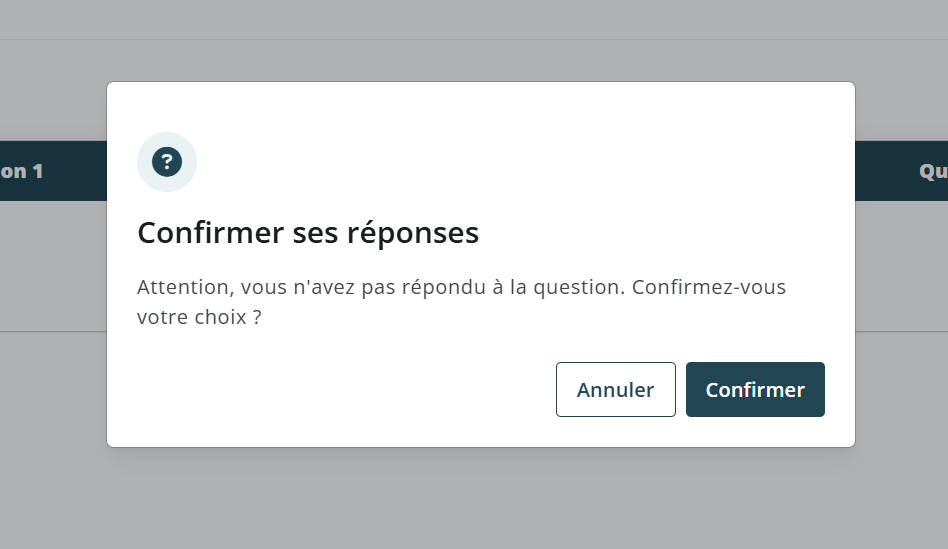948x549 pixels.
Task: Click the blank dialog area right of the question icon
Action: pyautogui.click(x=500, y=162)
